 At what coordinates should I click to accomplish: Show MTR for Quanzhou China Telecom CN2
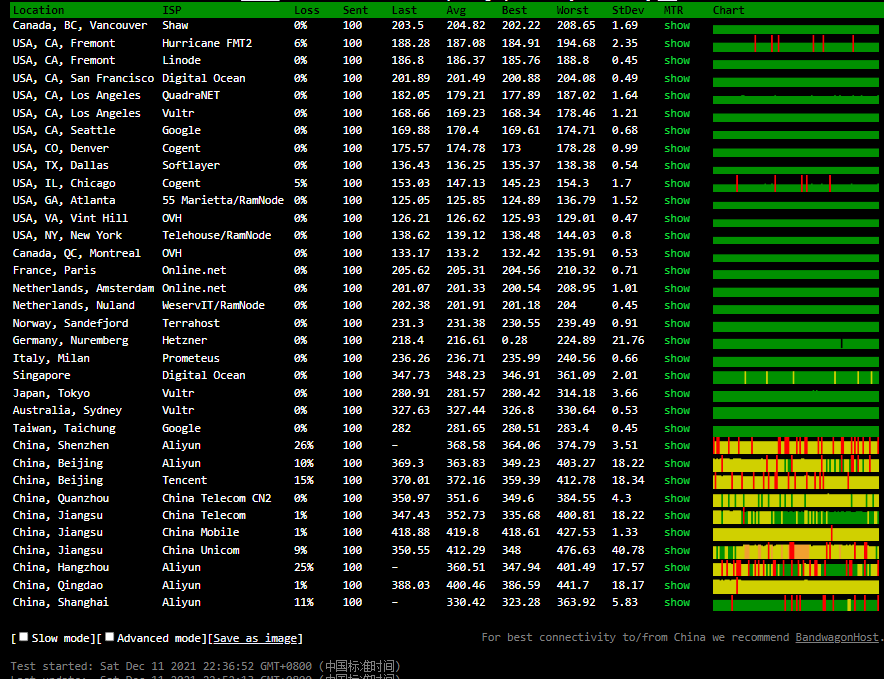click(677, 498)
